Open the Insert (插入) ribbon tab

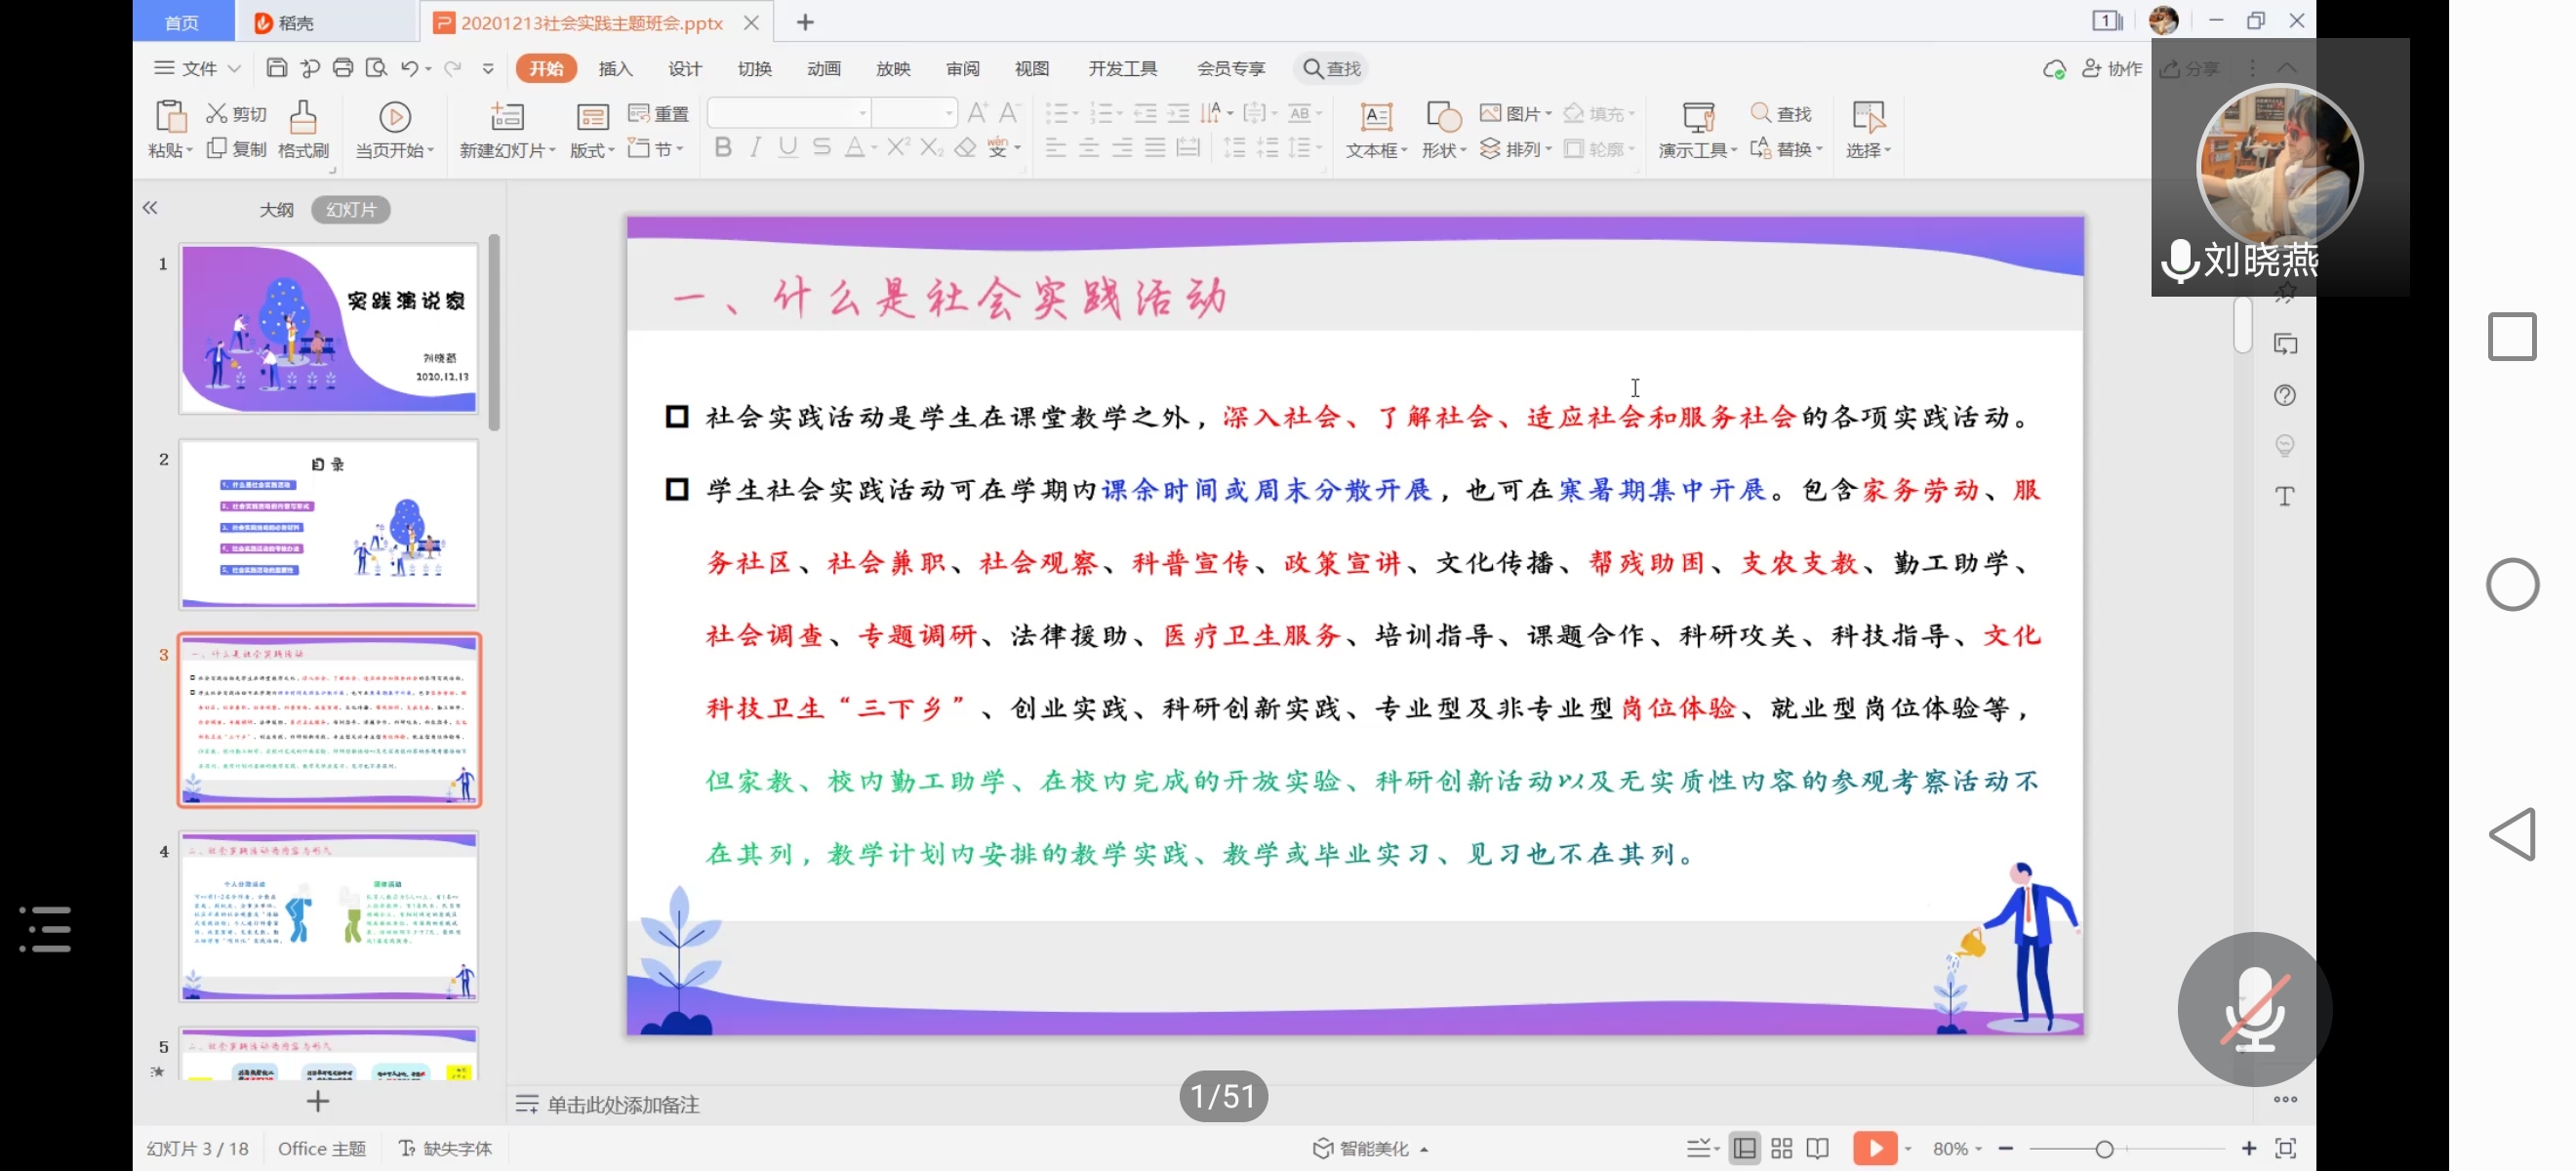point(615,68)
